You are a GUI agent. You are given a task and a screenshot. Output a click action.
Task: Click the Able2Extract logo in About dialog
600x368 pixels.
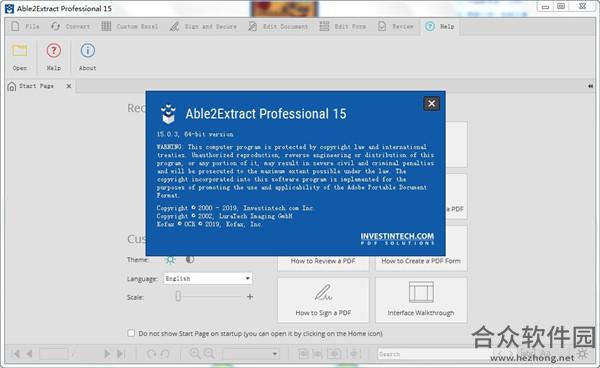pos(168,114)
